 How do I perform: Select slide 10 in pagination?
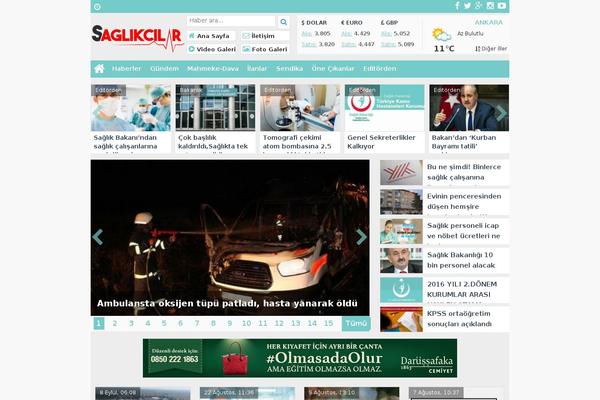click(x=246, y=323)
